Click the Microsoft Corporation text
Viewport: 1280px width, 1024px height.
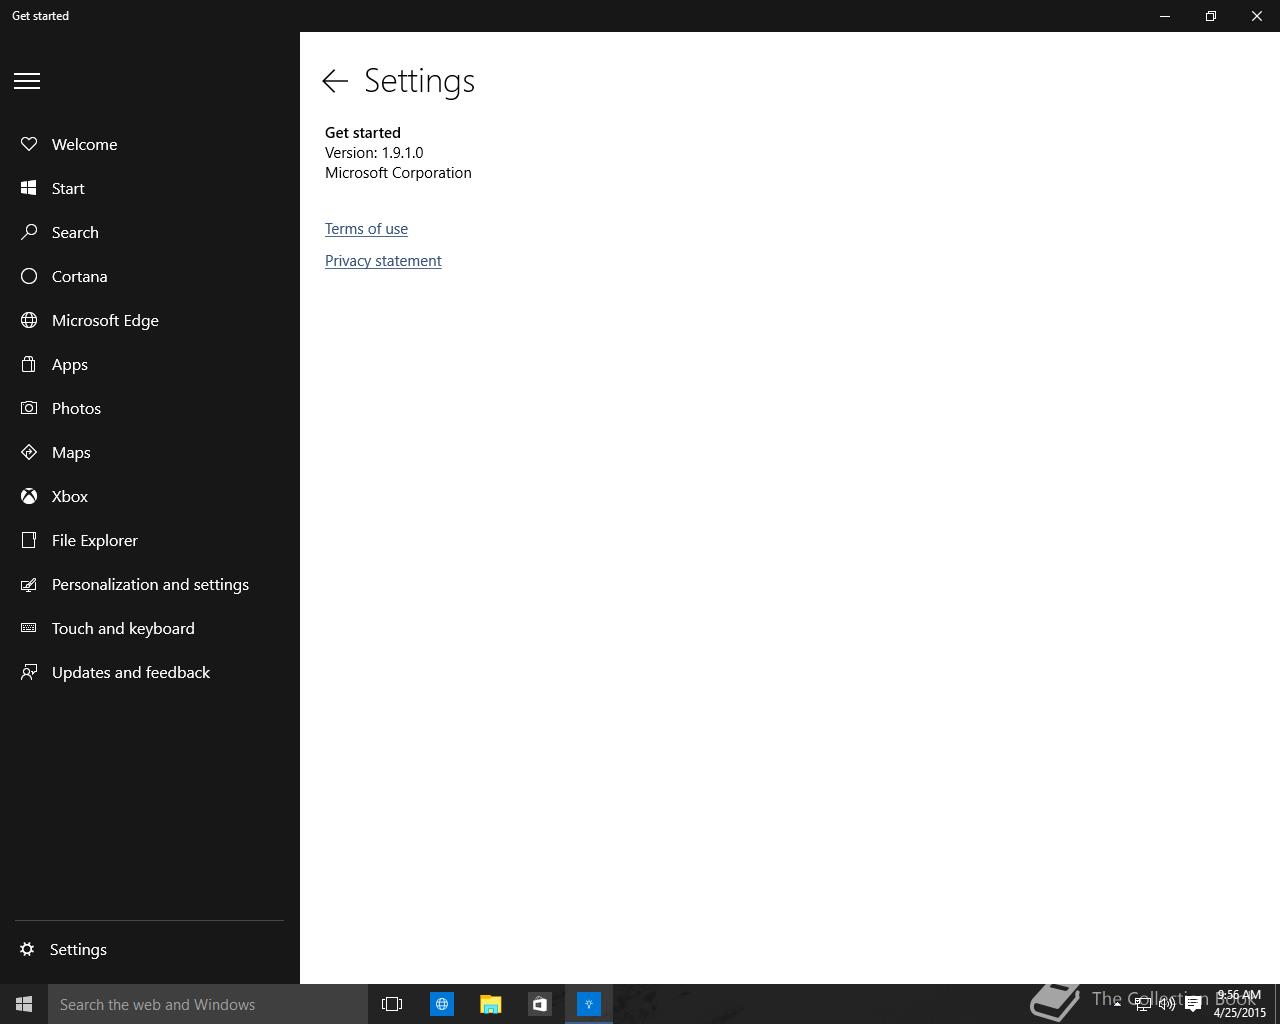[398, 173]
